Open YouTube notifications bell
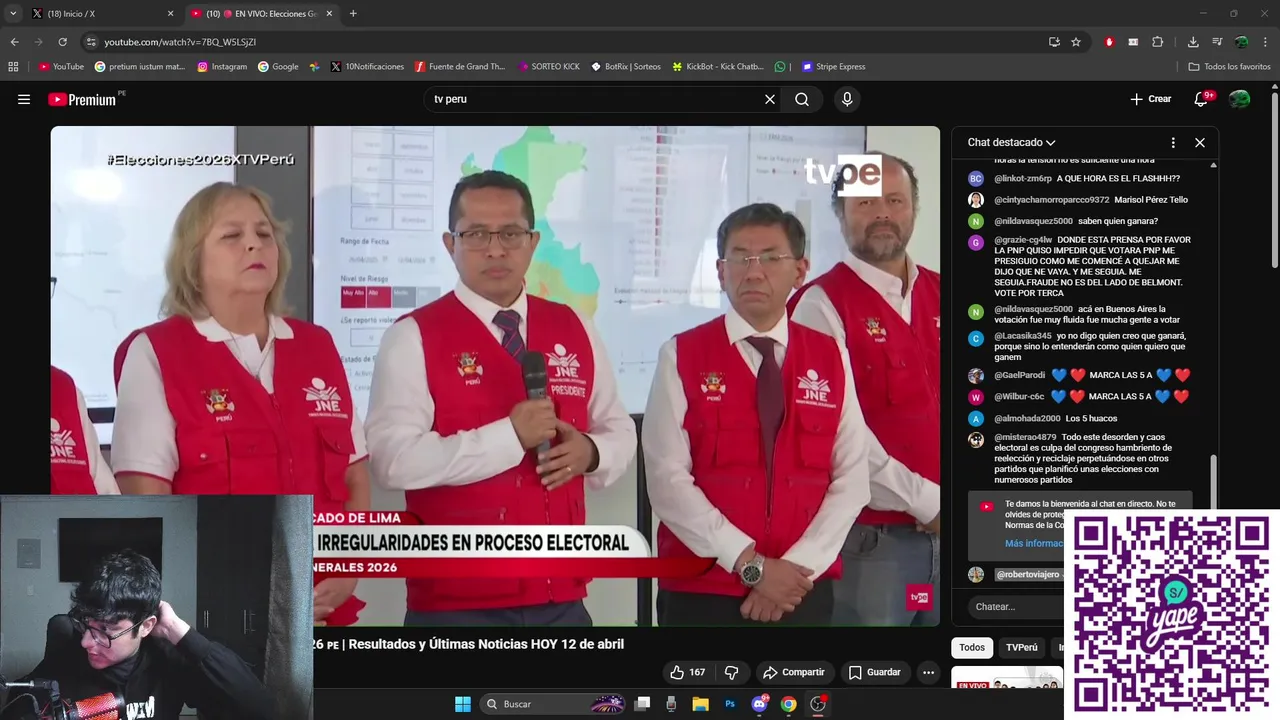 (1202, 99)
